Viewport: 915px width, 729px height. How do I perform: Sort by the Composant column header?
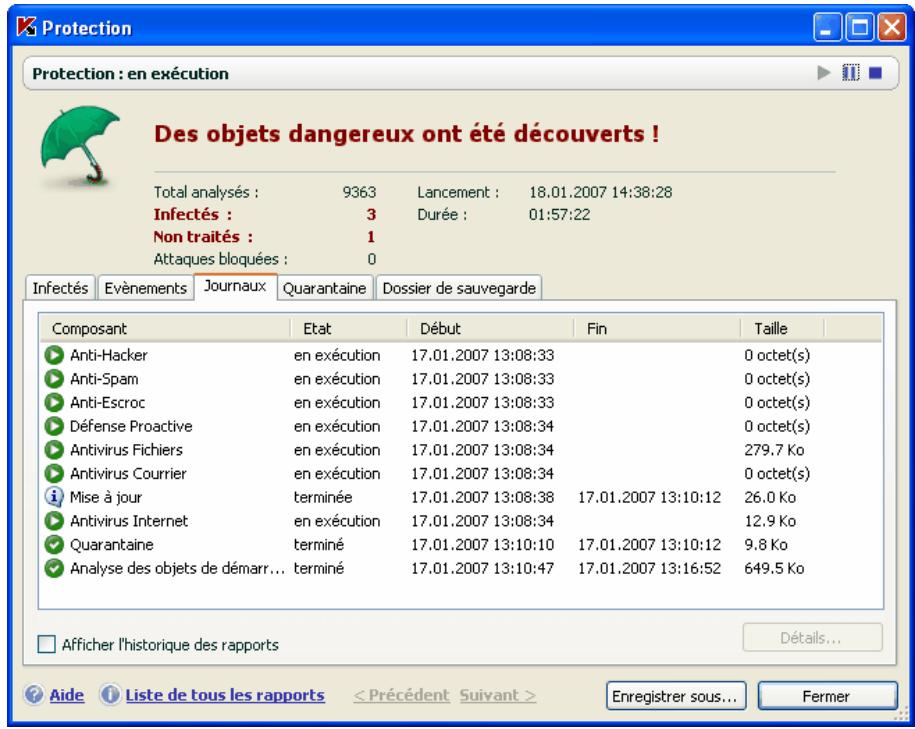click(x=165, y=329)
